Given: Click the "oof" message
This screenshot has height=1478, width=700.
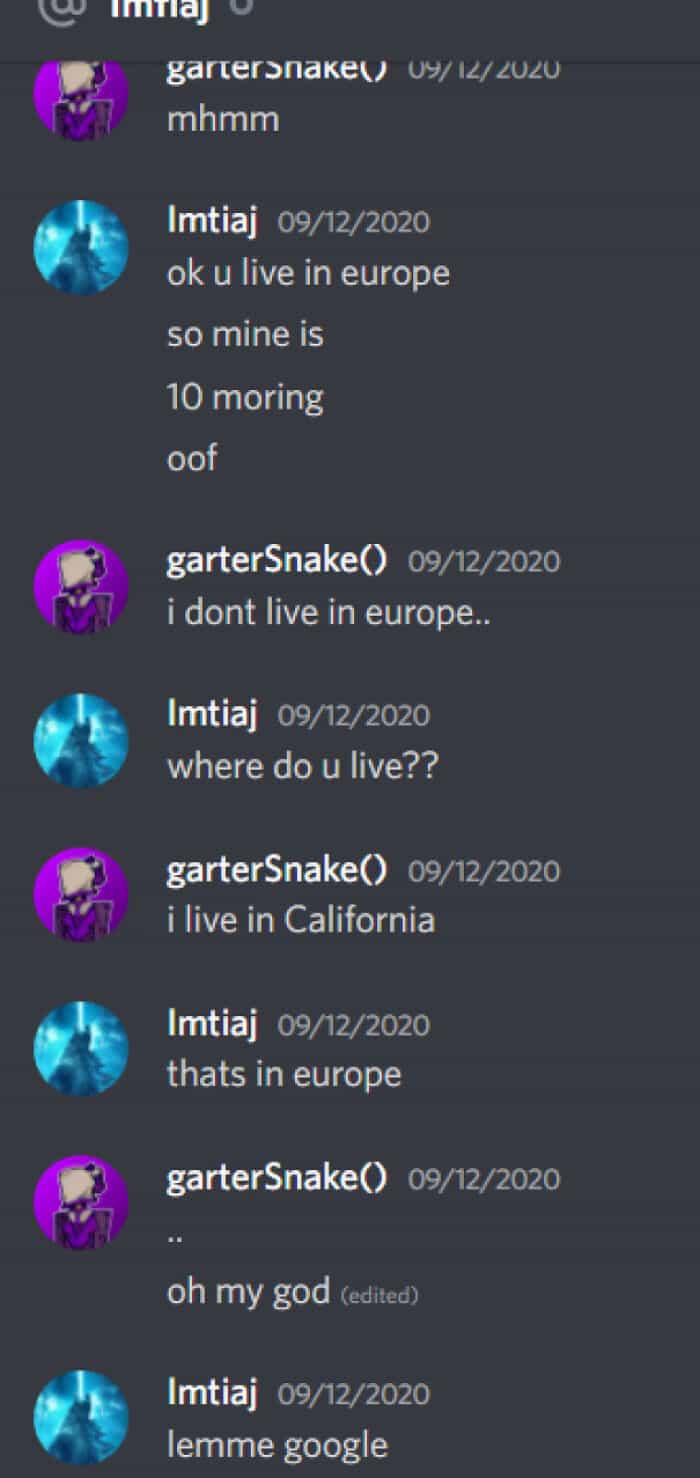Looking at the screenshot, I should click(x=192, y=459).
